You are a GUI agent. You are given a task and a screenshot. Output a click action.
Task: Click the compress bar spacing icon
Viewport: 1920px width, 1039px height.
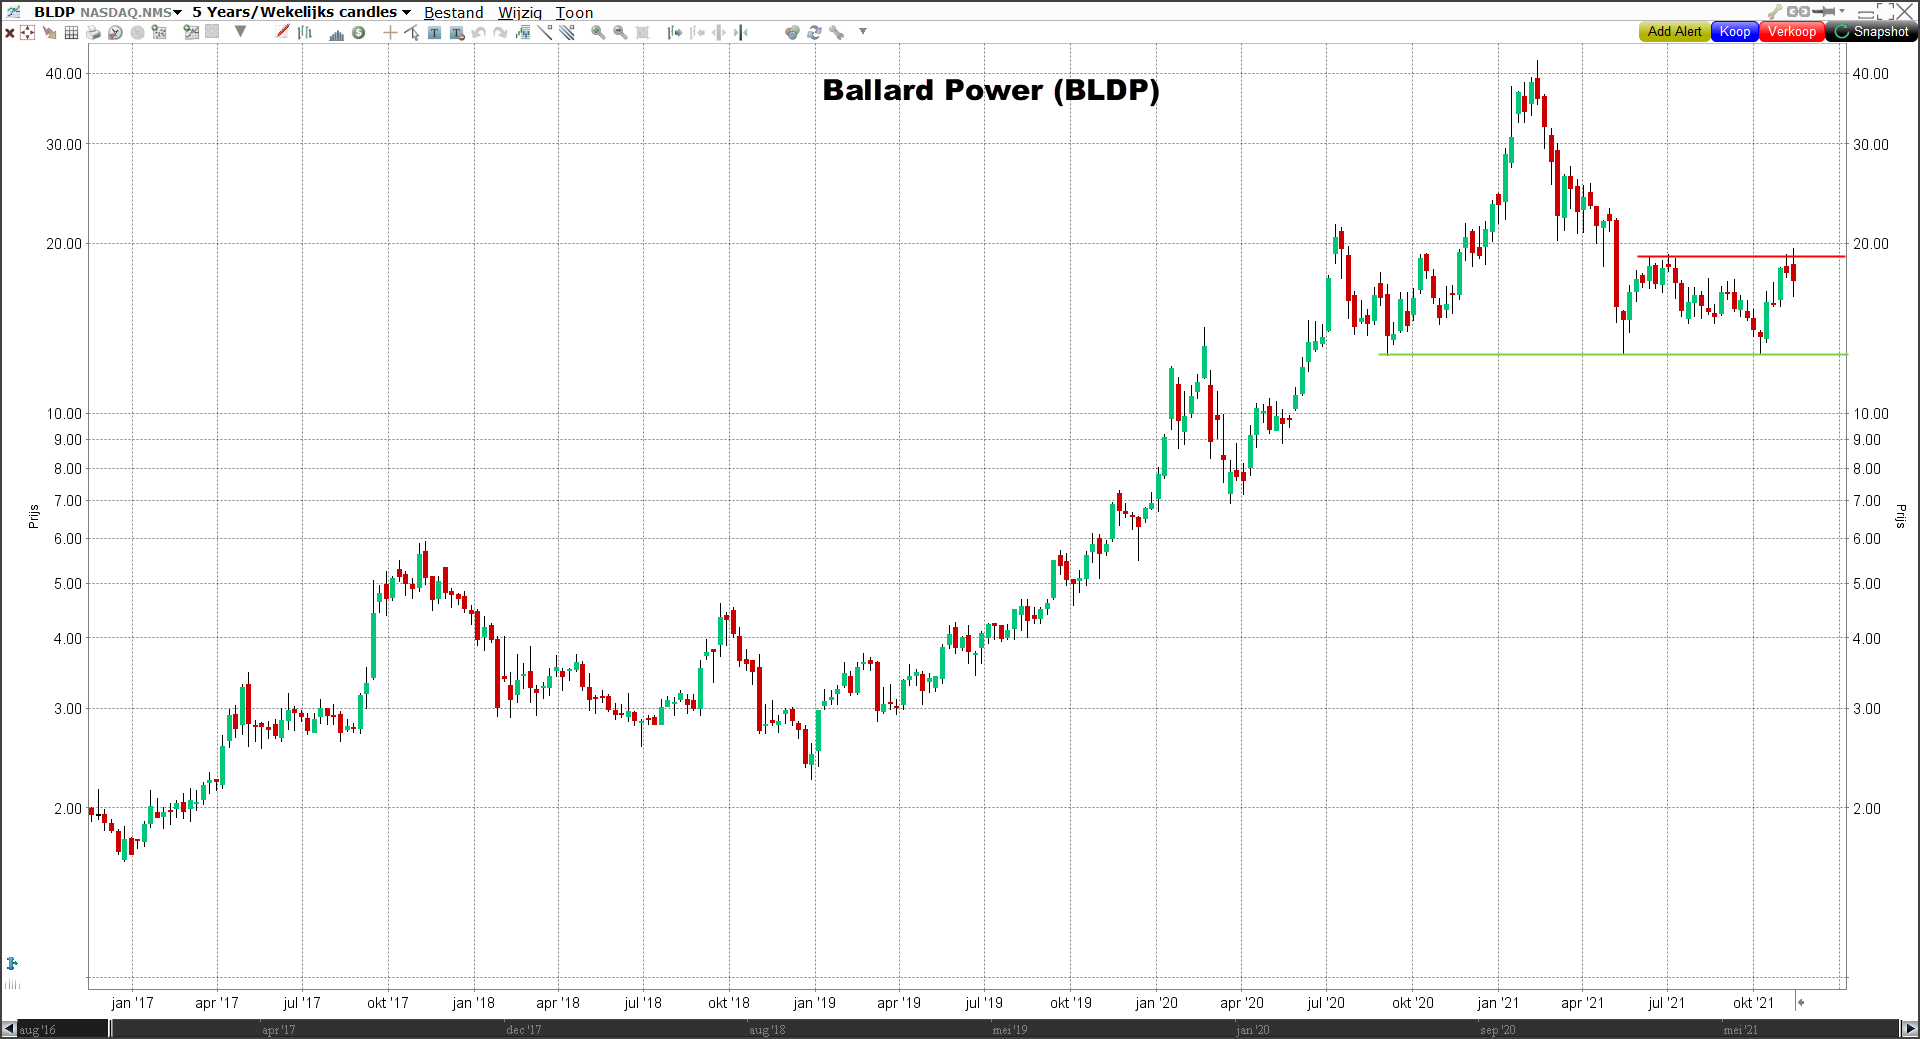pyautogui.click(x=740, y=32)
